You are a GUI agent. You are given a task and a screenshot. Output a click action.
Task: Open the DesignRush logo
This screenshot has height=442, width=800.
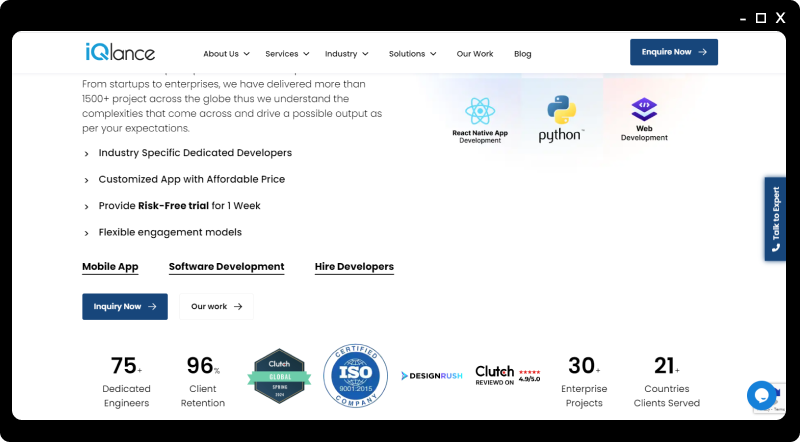click(431, 376)
